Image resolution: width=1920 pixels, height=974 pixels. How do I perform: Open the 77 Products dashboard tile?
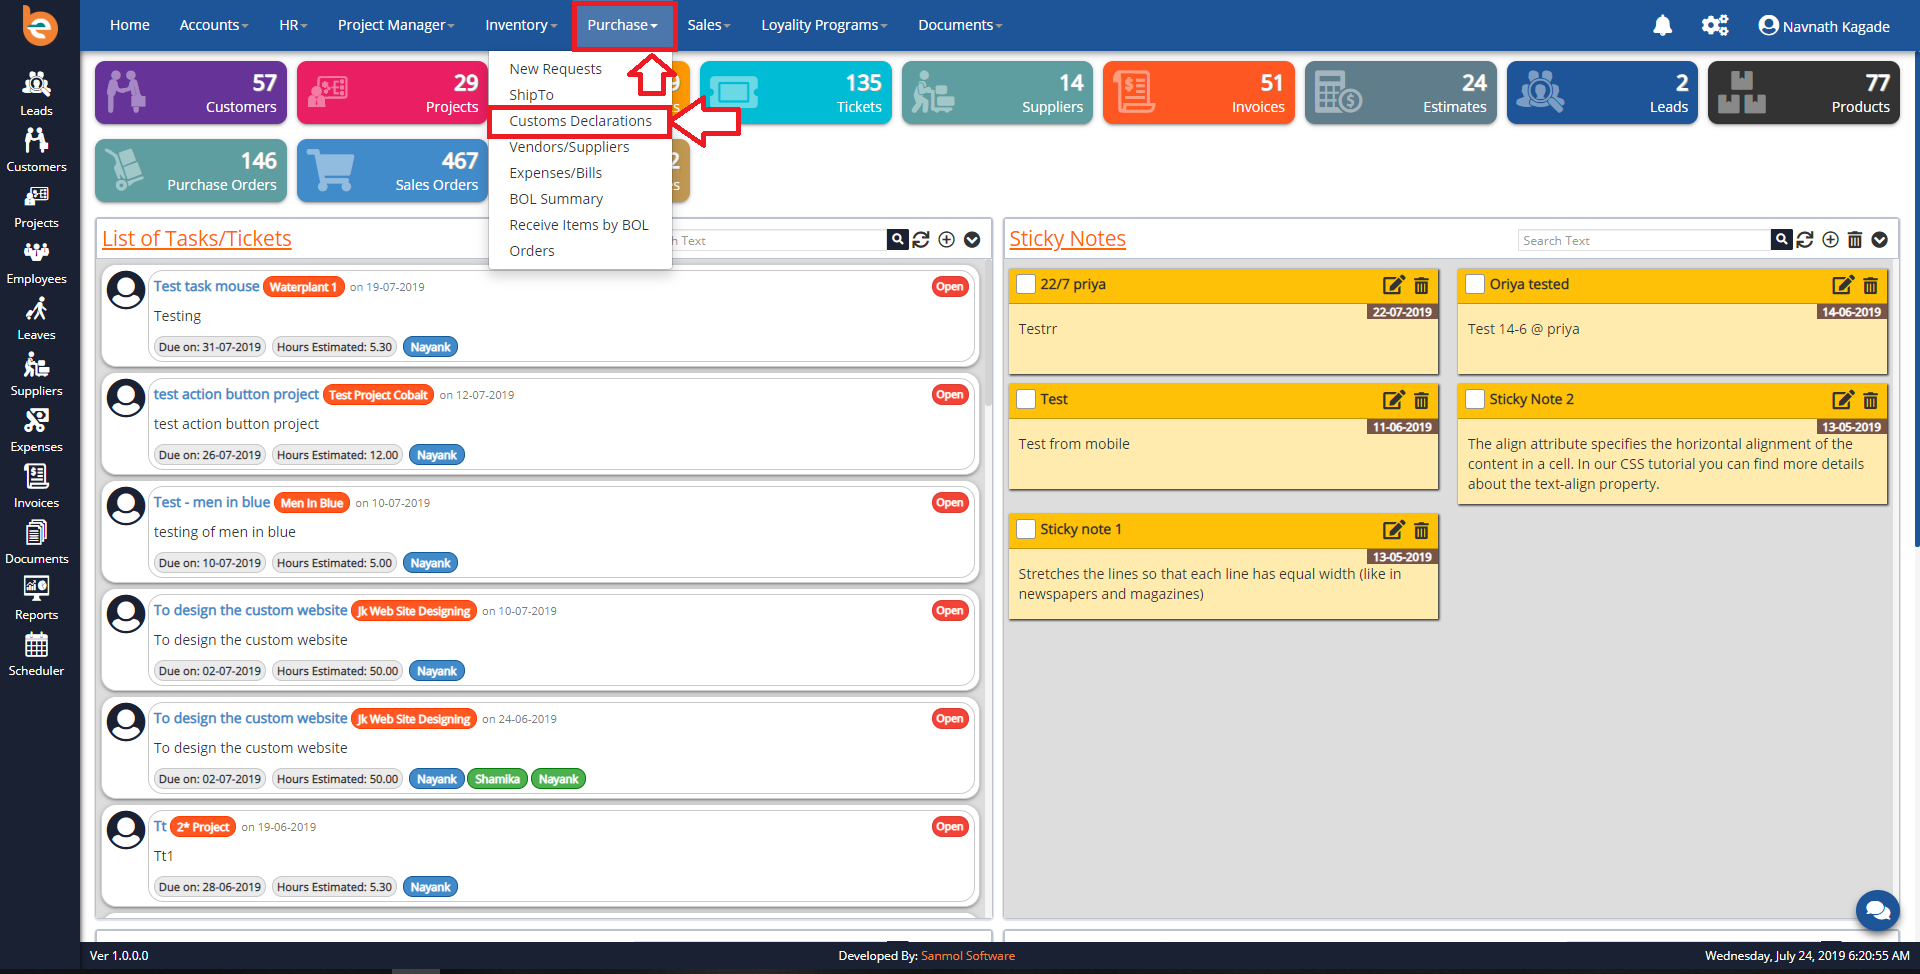click(x=1803, y=93)
